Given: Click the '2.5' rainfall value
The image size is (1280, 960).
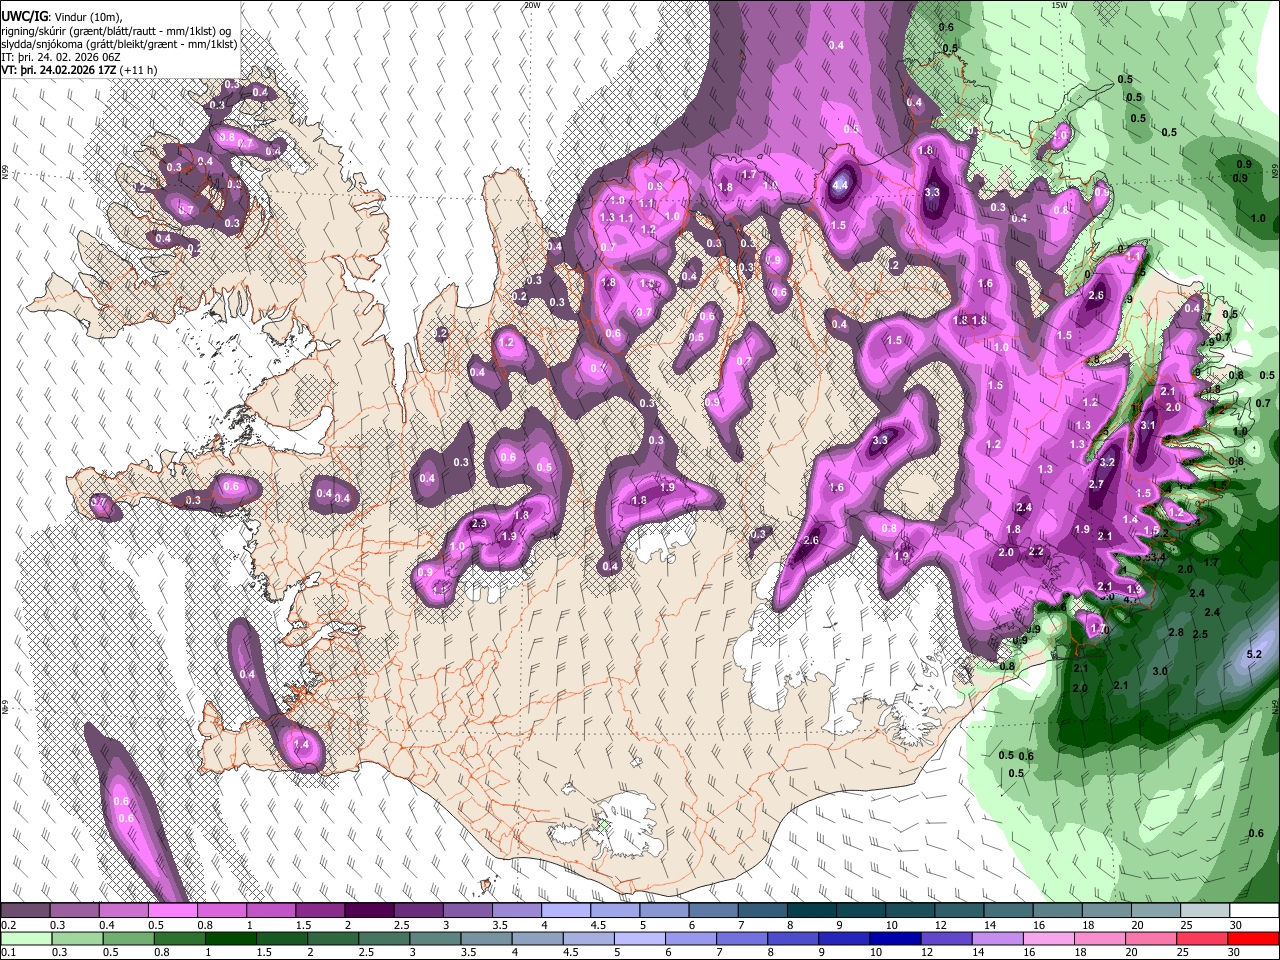Looking at the screenshot, I should [x=1201, y=634].
